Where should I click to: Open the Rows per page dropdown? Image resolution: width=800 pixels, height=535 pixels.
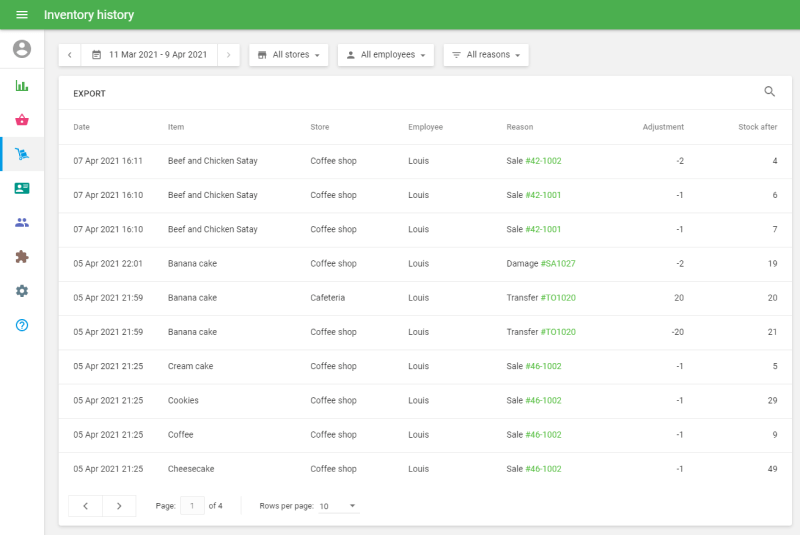(x=338, y=506)
